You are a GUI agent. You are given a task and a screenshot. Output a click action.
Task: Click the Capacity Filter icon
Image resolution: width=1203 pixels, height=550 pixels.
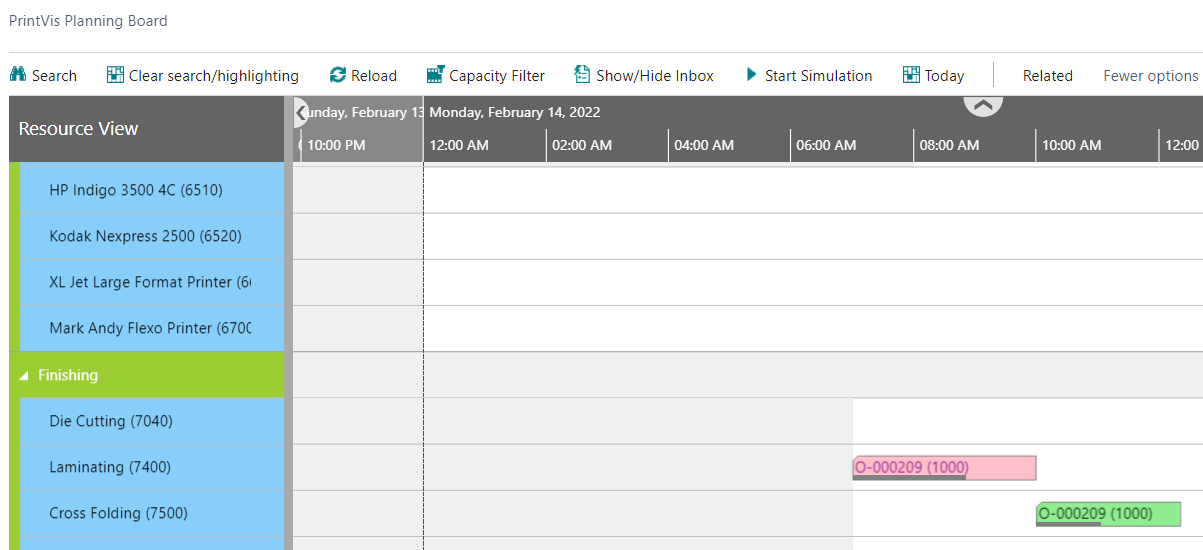tap(435, 75)
